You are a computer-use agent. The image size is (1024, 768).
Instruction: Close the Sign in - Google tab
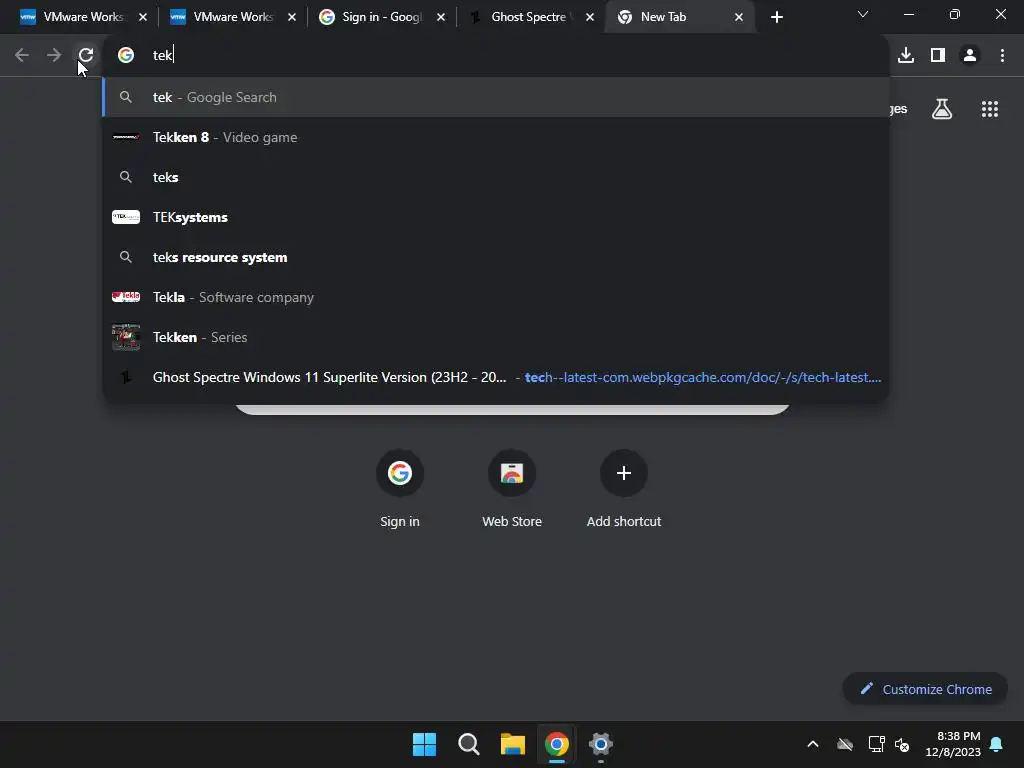[441, 18]
